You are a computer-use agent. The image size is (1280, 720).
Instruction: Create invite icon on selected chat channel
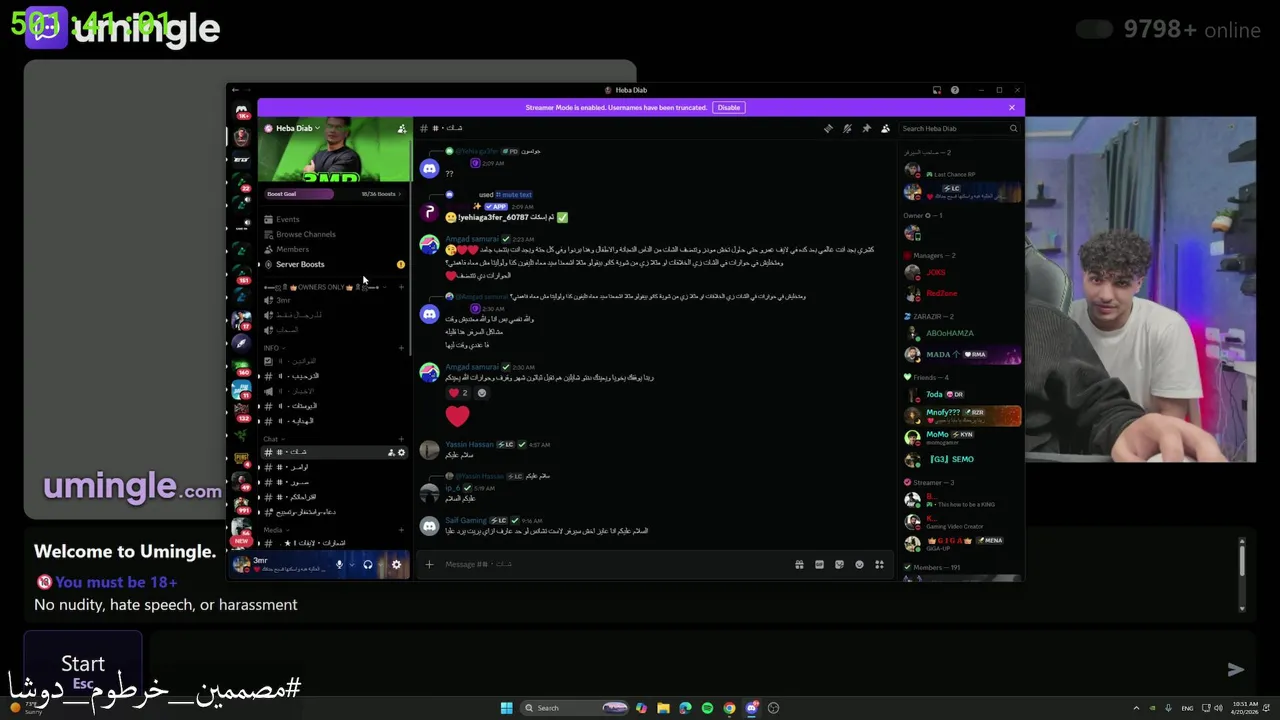tap(391, 452)
